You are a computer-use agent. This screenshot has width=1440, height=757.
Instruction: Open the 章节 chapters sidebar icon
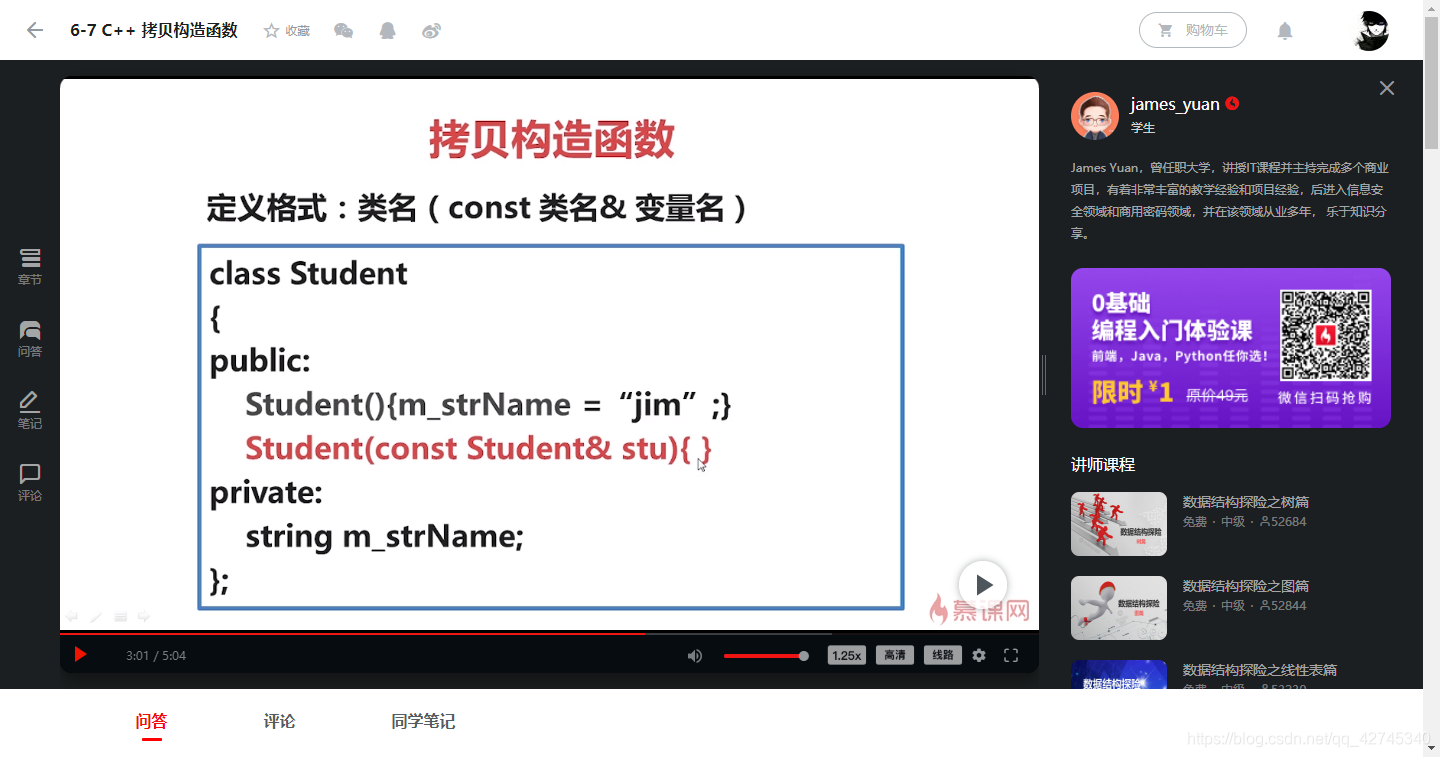coord(30,267)
